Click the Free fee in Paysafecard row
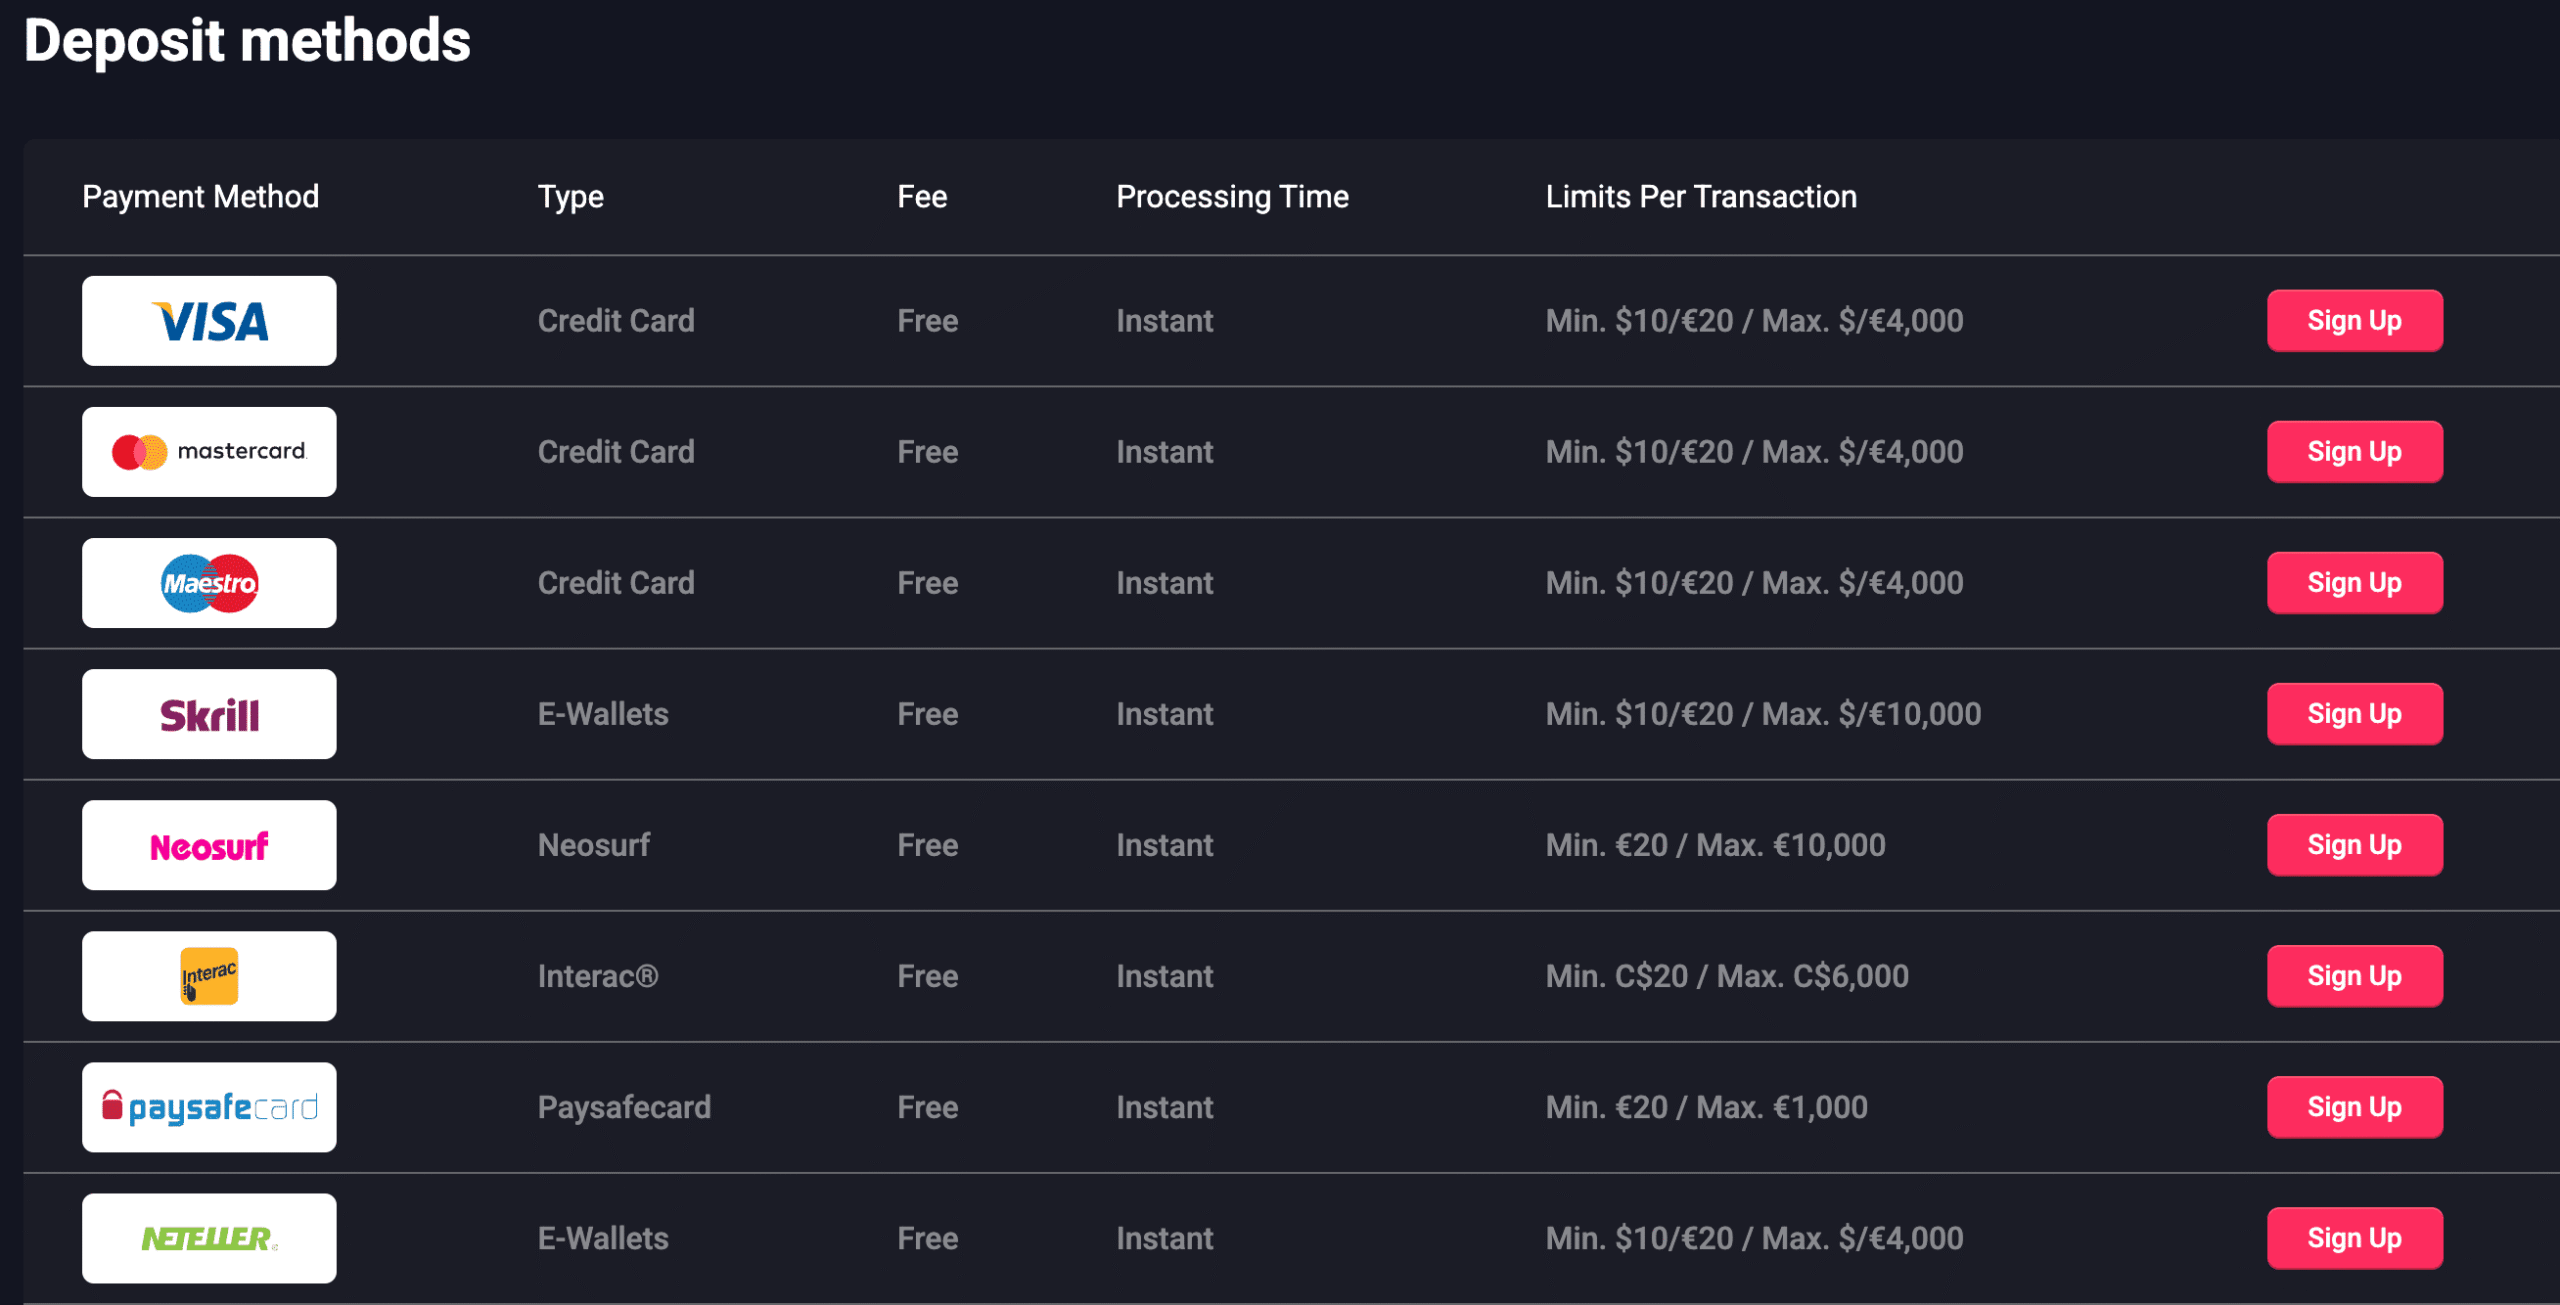This screenshot has height=1305, width=2560. click(x=928, y=1107)
